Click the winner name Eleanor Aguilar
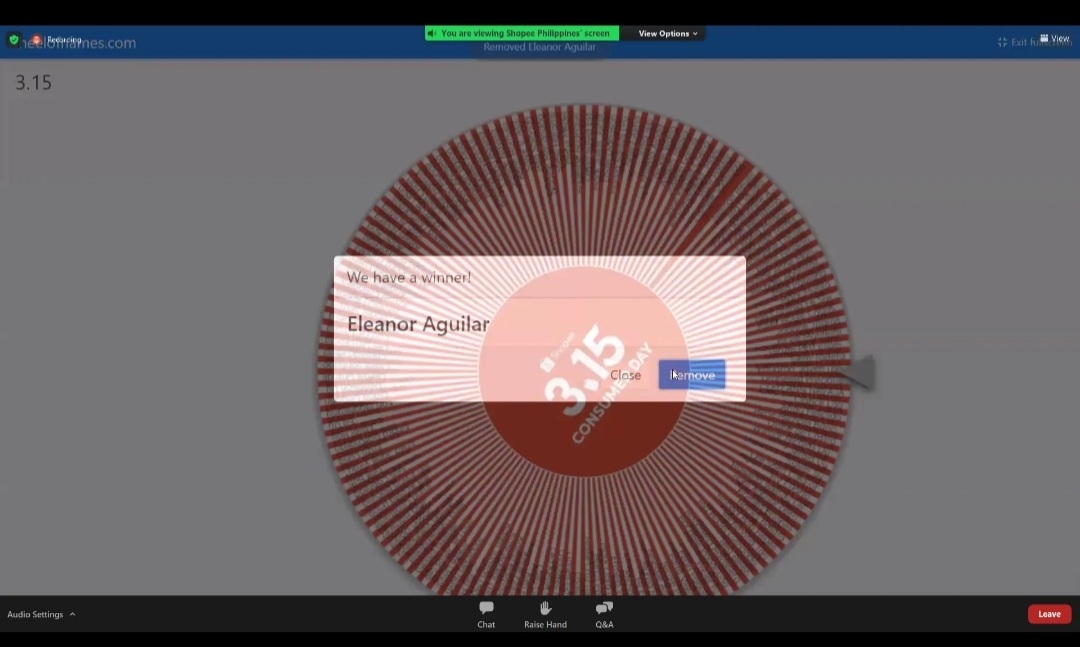 coord(418,323)
